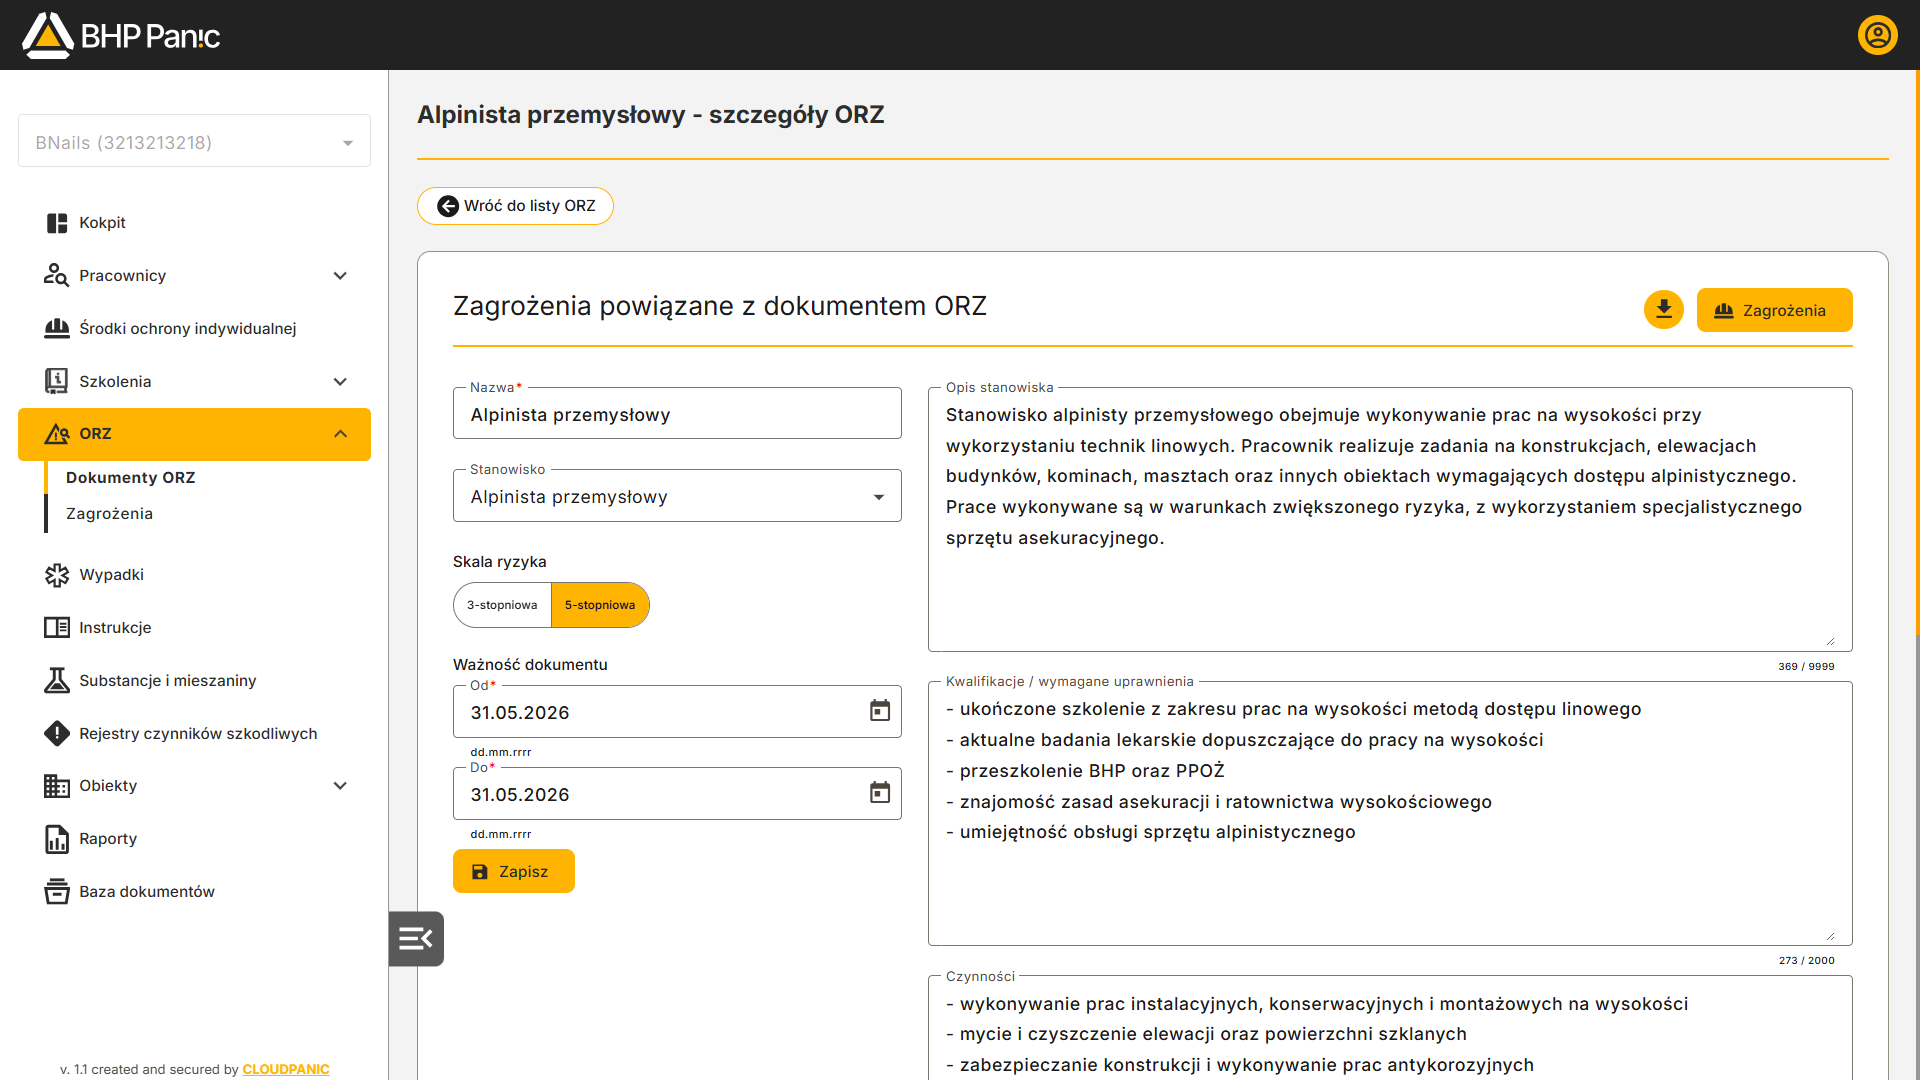Open Środki ochrony indywidualnej menu item

point(194,328)
